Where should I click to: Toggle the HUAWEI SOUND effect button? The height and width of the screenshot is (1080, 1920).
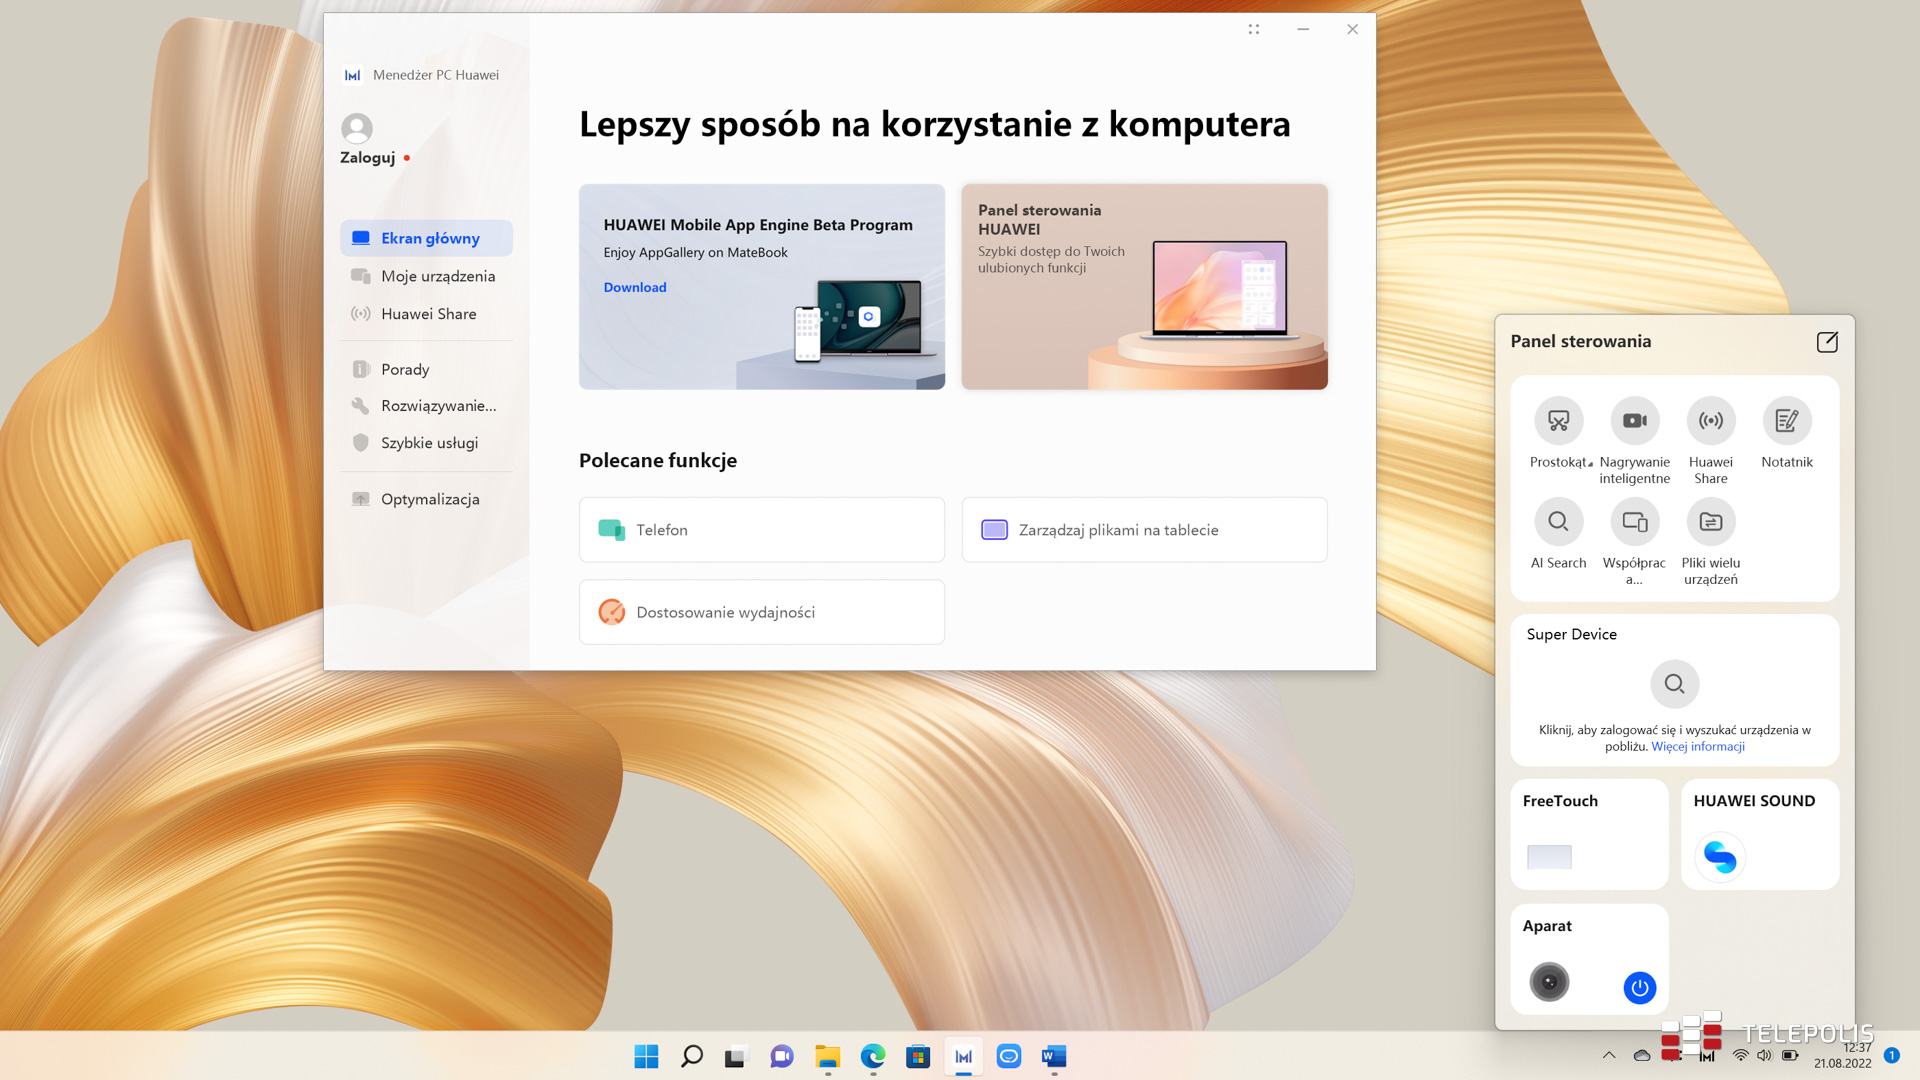(x=1720, y=857)
